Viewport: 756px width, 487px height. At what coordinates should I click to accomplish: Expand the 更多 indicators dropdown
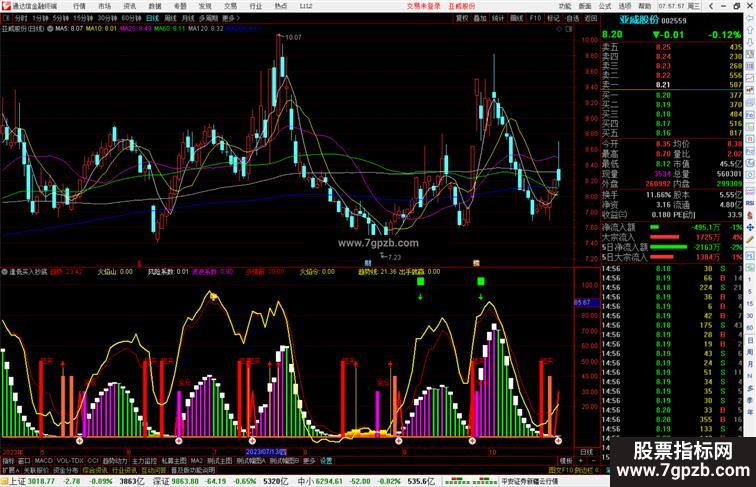tap(309, 461)
